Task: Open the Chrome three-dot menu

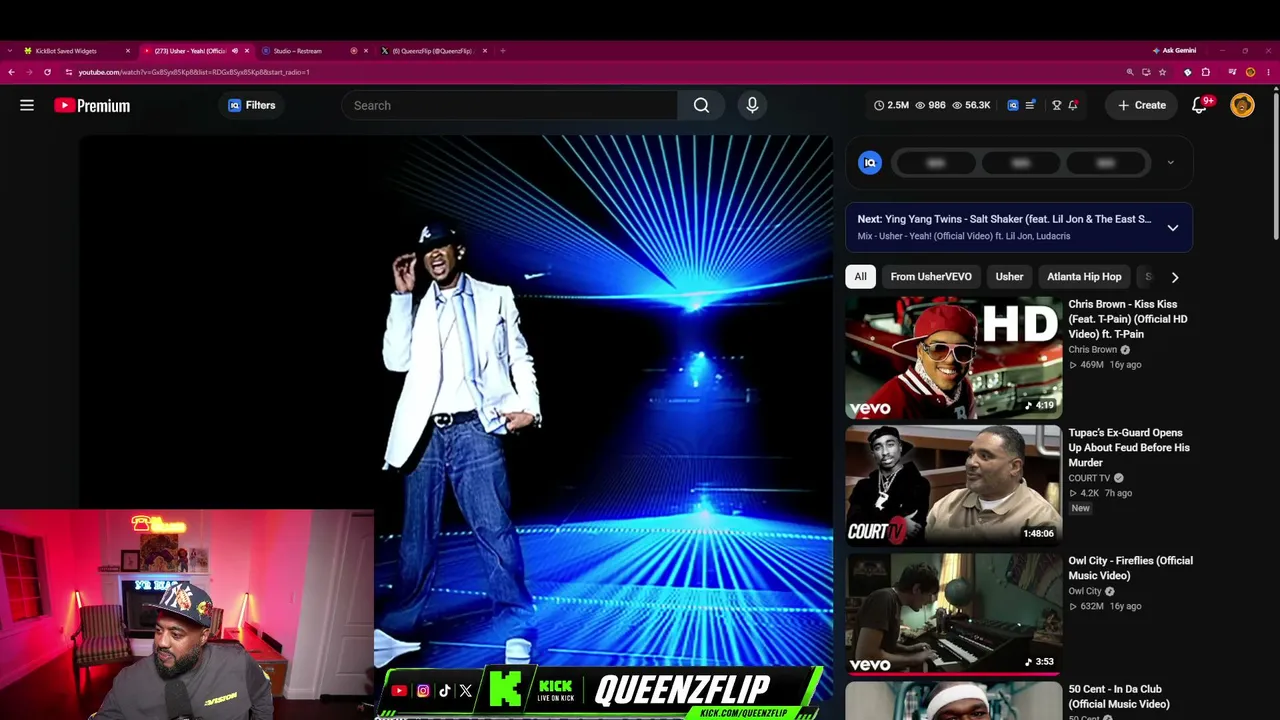Action: pos(1269,72)
